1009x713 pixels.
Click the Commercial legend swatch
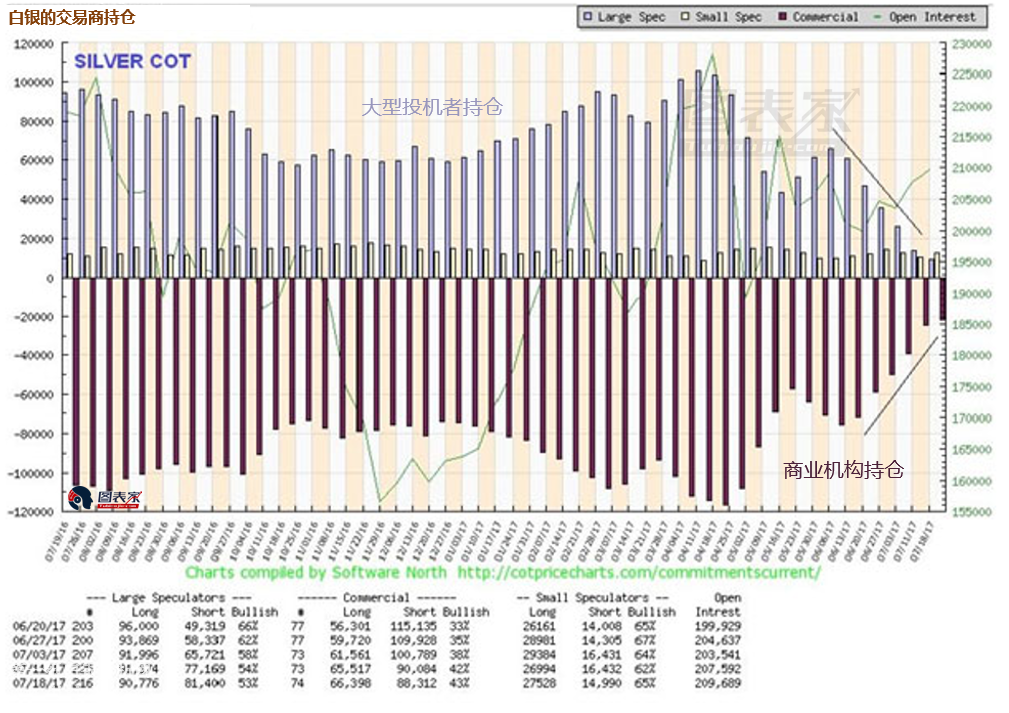coord(782,17)
